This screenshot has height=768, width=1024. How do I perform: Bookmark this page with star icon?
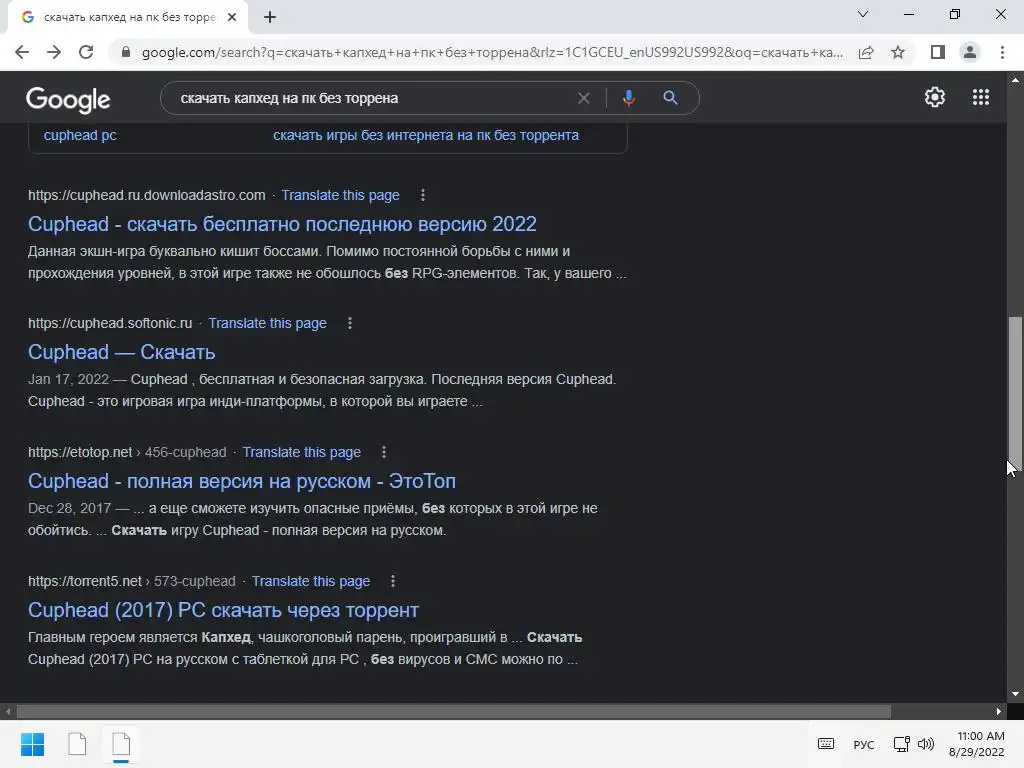[898, 52]
